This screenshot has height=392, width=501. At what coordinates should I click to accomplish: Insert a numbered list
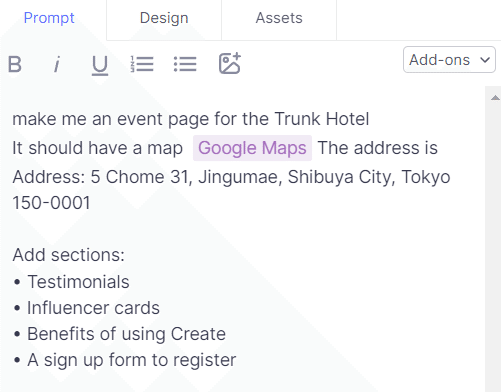(x=142, y=64)
